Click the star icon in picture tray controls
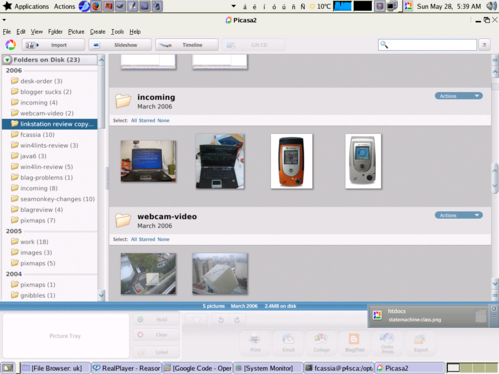 (x=197, y=320)
